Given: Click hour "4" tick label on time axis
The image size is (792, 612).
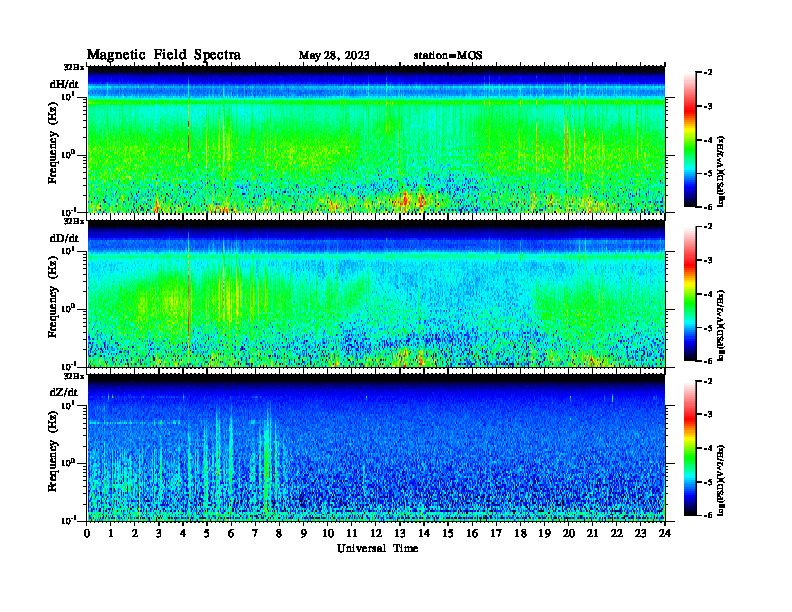Looking at the screenshot, I should [x=183, y=534].
